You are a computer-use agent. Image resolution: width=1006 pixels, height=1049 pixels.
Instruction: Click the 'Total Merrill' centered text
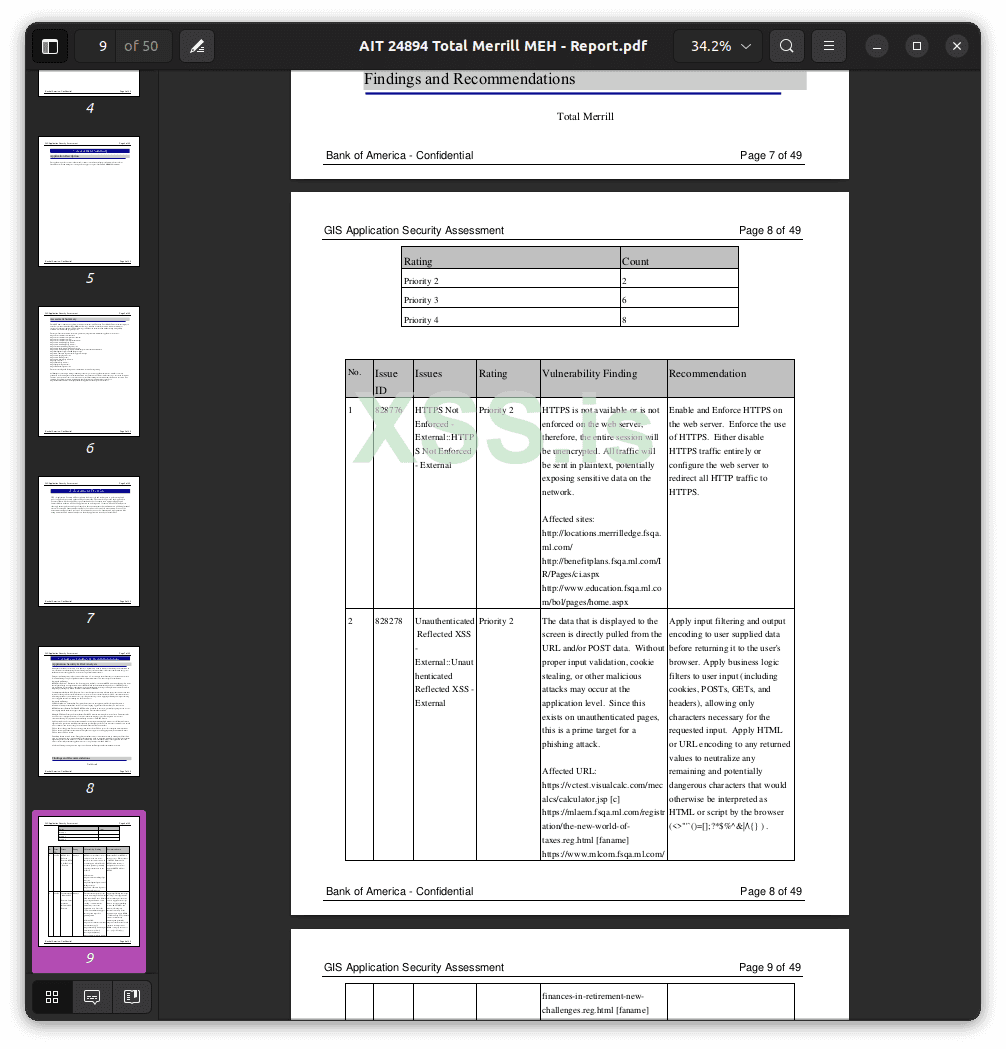click(585, 116)
